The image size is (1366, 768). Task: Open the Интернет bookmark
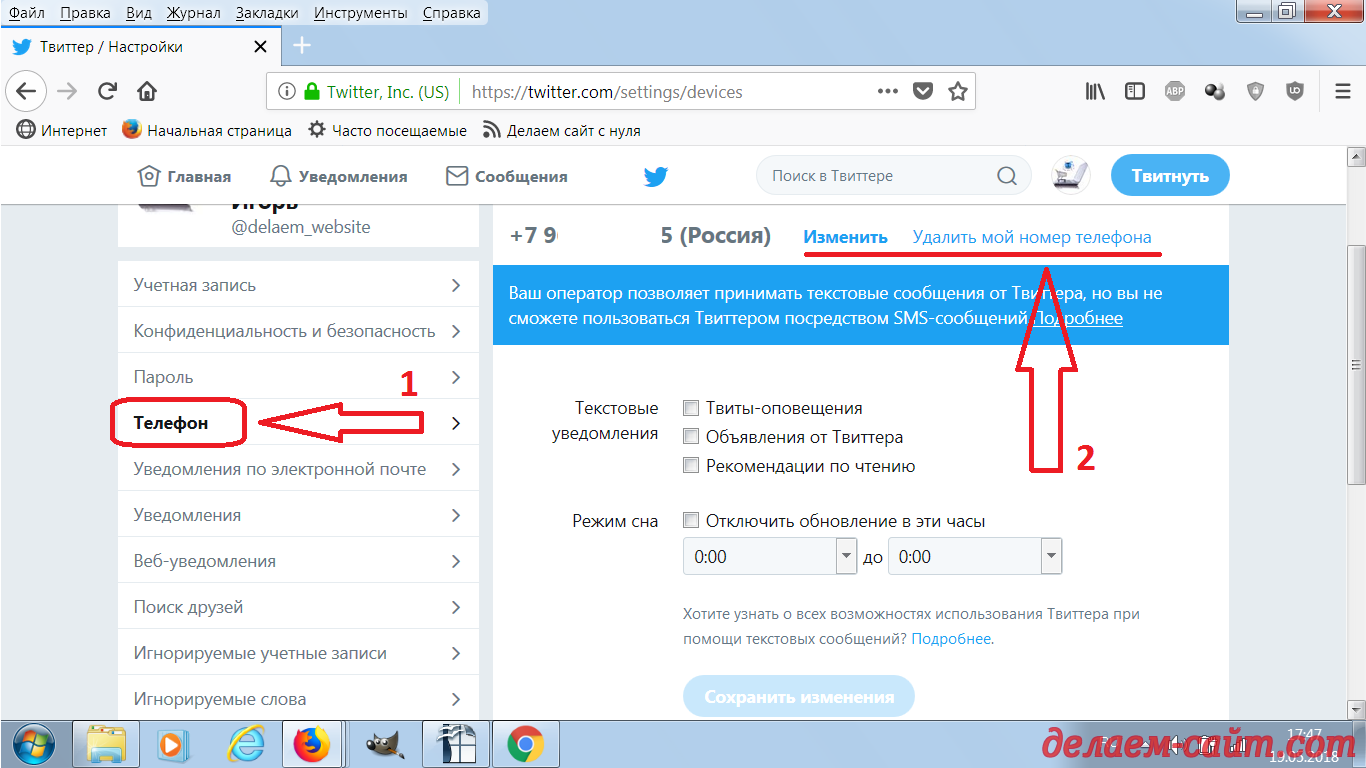pos(62,130)
